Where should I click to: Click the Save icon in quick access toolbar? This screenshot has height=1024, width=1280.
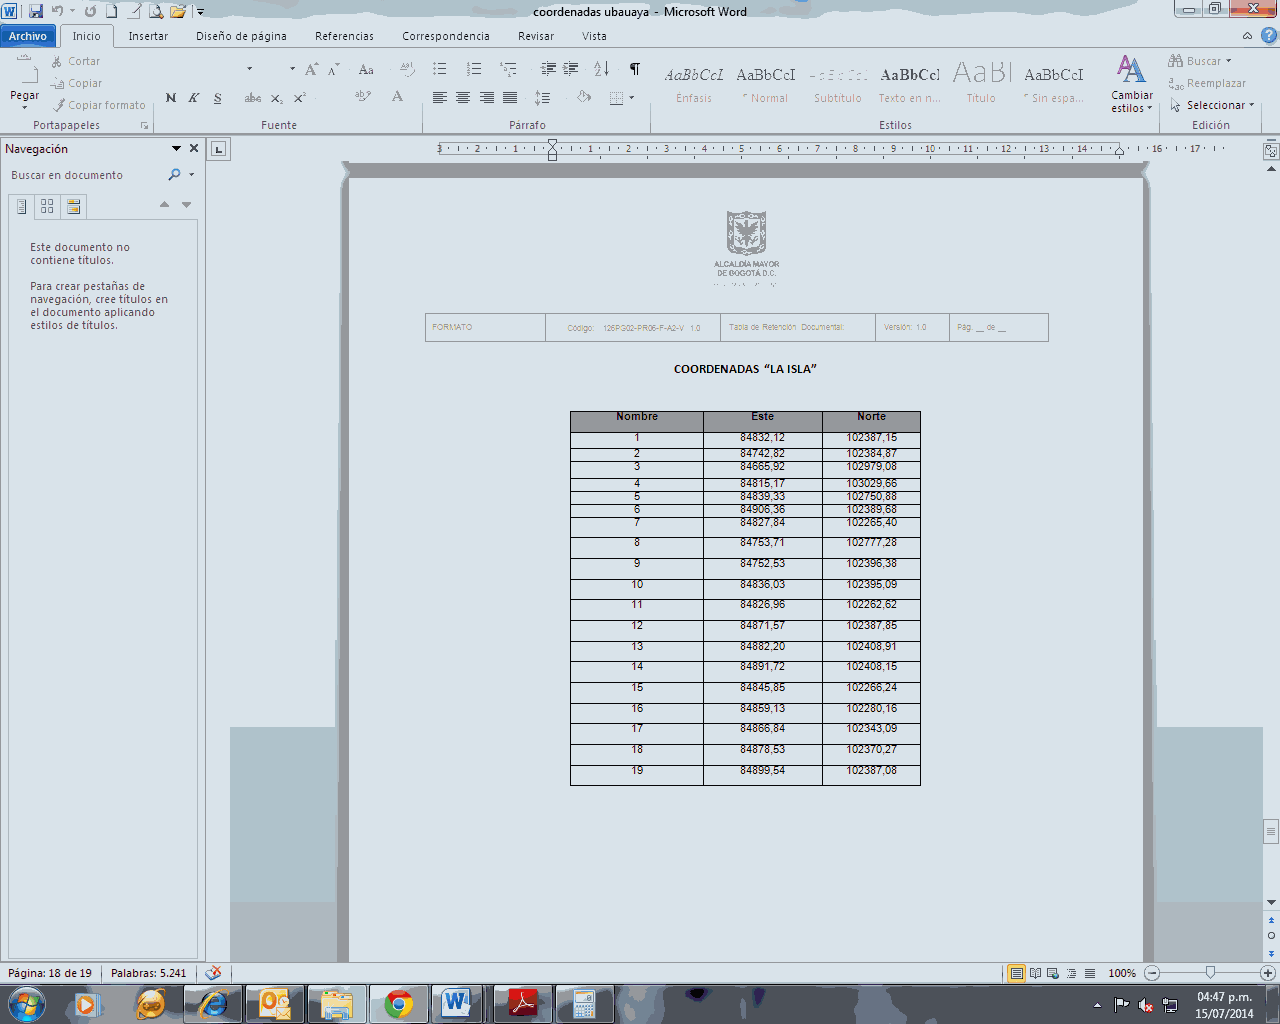coord(36,11)
